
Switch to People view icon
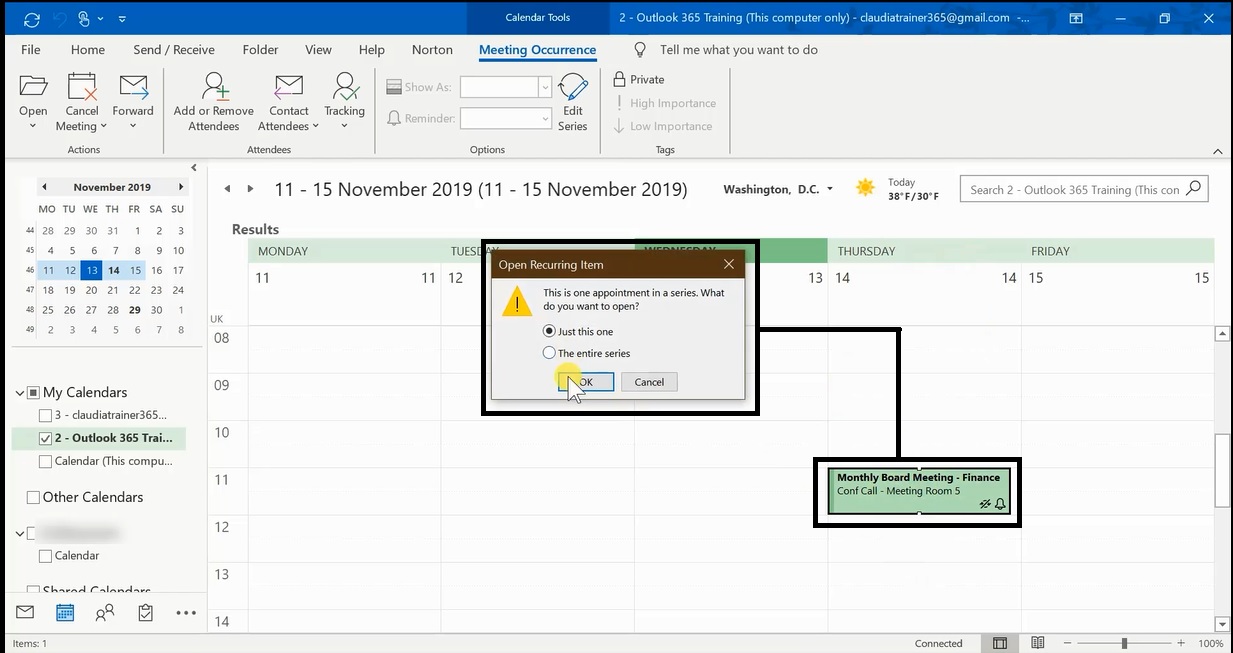[x=105, y=613]
